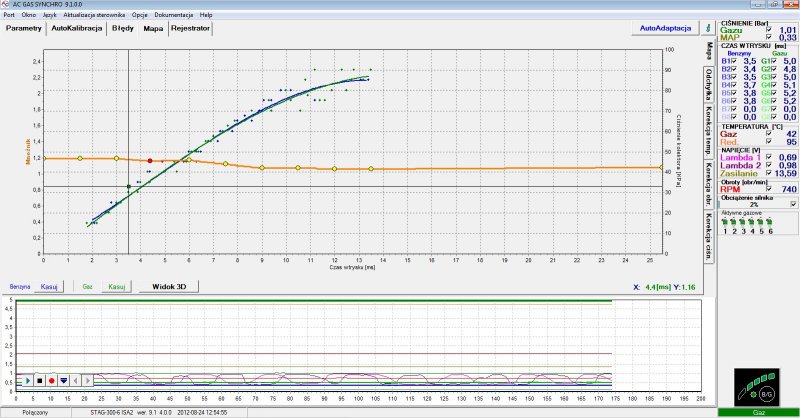The height and width of the screenshot is (418, 800).
Task: Start oscilloscope playback with play icon
Action: pyautogui.click(x=28, y=381)
